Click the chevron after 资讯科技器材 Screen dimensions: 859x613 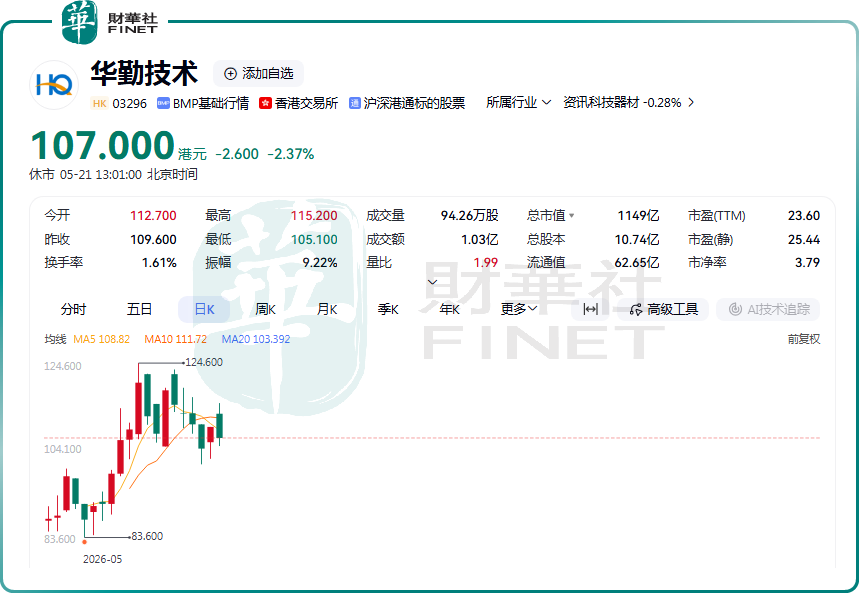click(x=691, y=102)
